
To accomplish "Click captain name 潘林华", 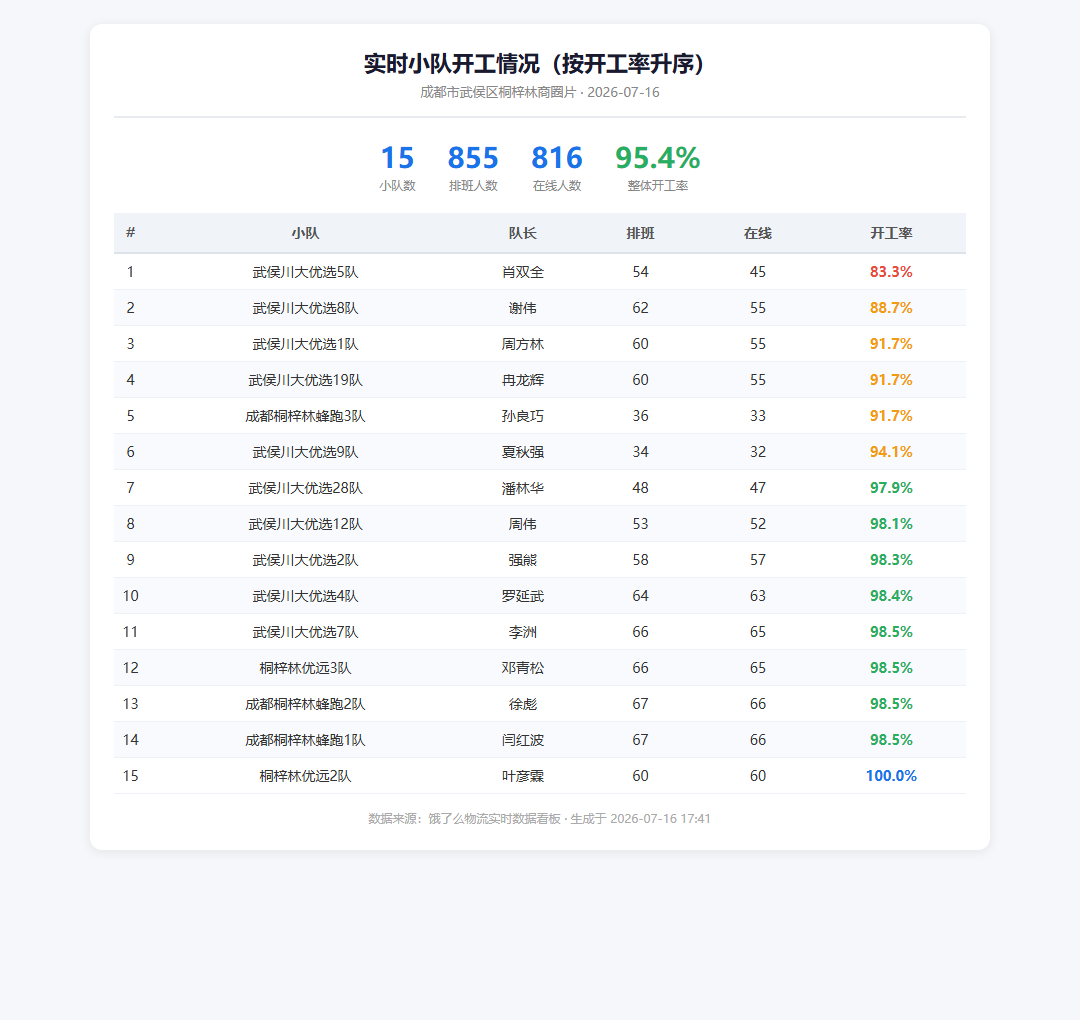I will [x=523, y=488].
